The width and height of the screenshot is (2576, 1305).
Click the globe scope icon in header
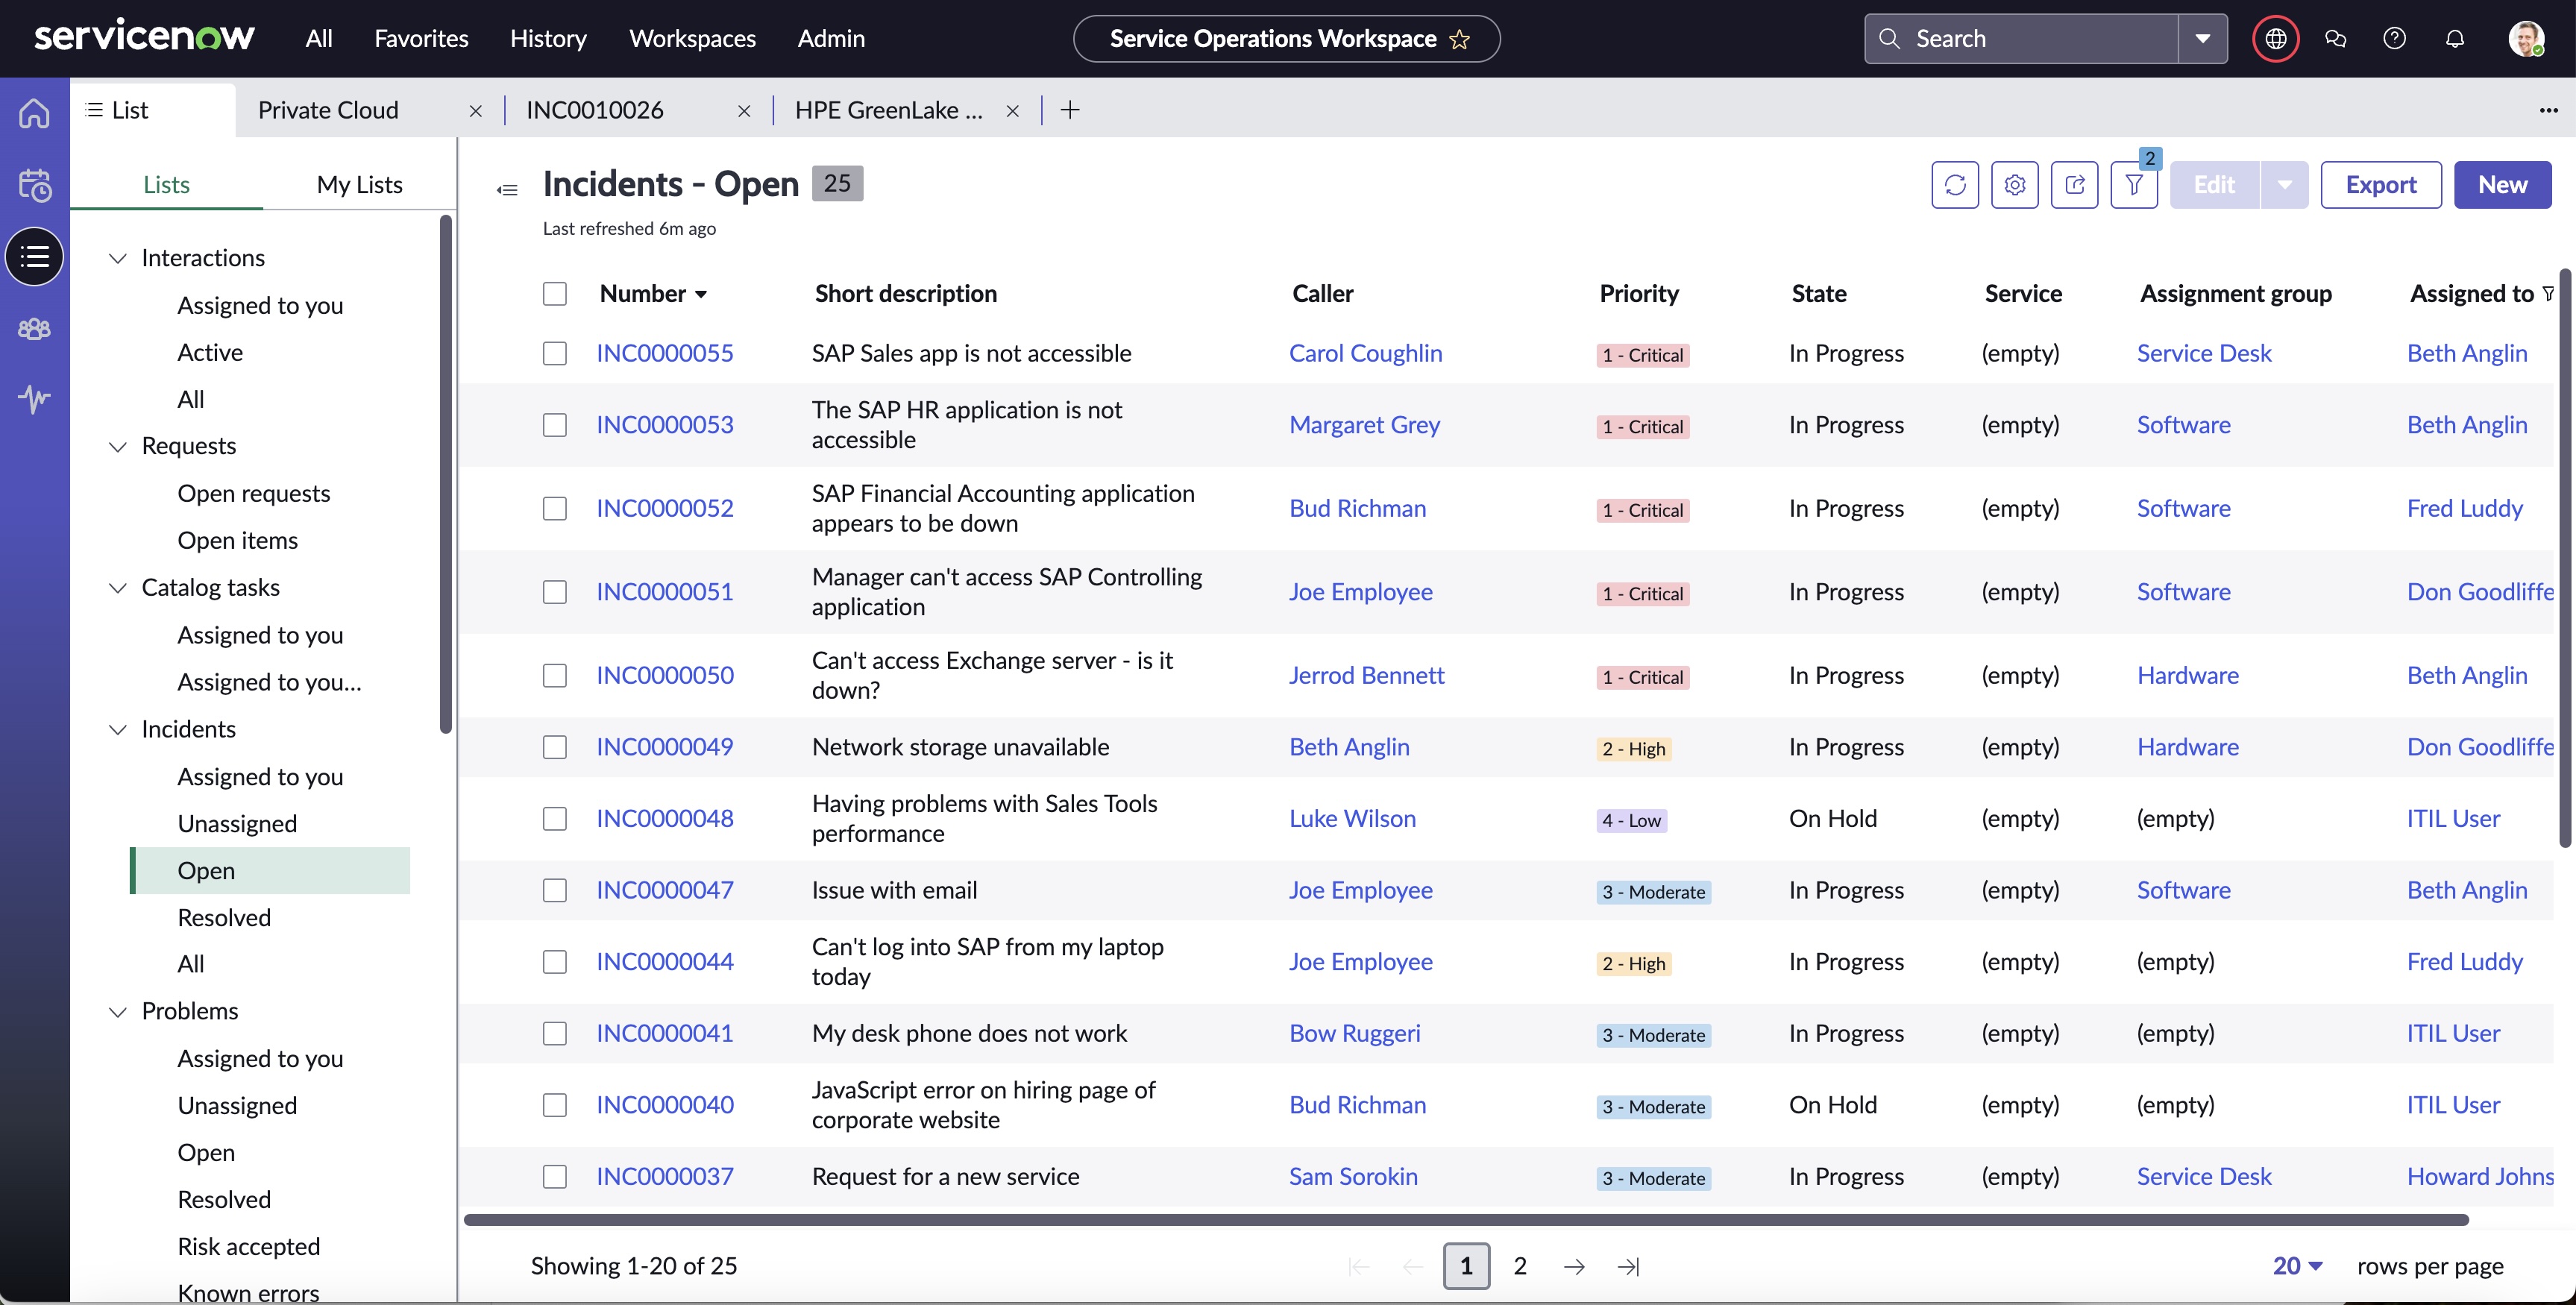[2275, 39]
